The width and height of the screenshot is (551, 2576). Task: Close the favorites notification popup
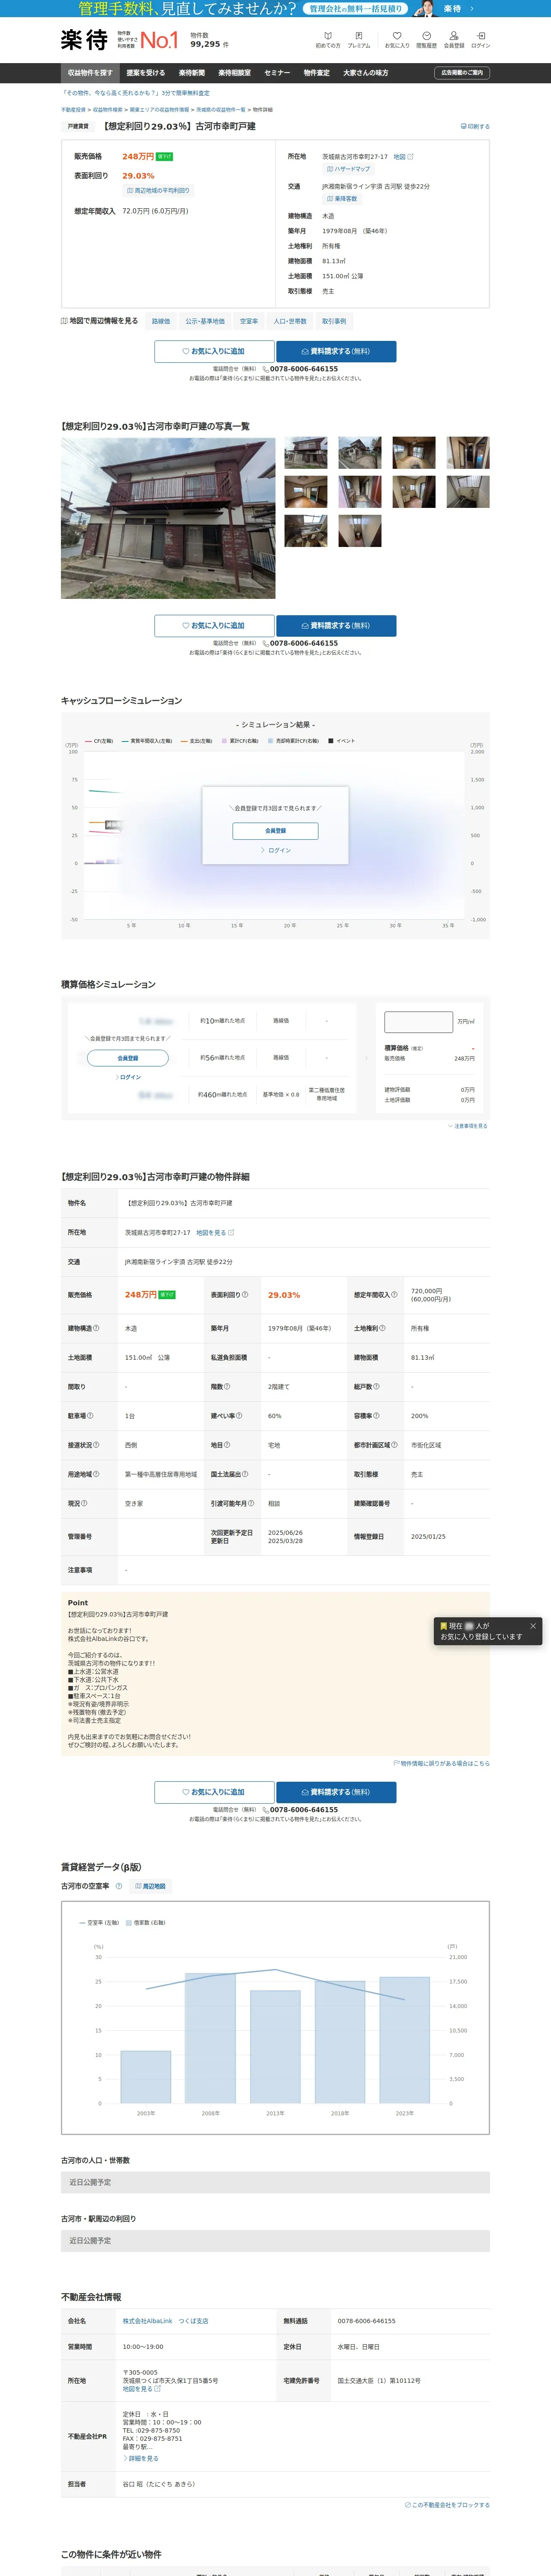[x=532, y=1626]
